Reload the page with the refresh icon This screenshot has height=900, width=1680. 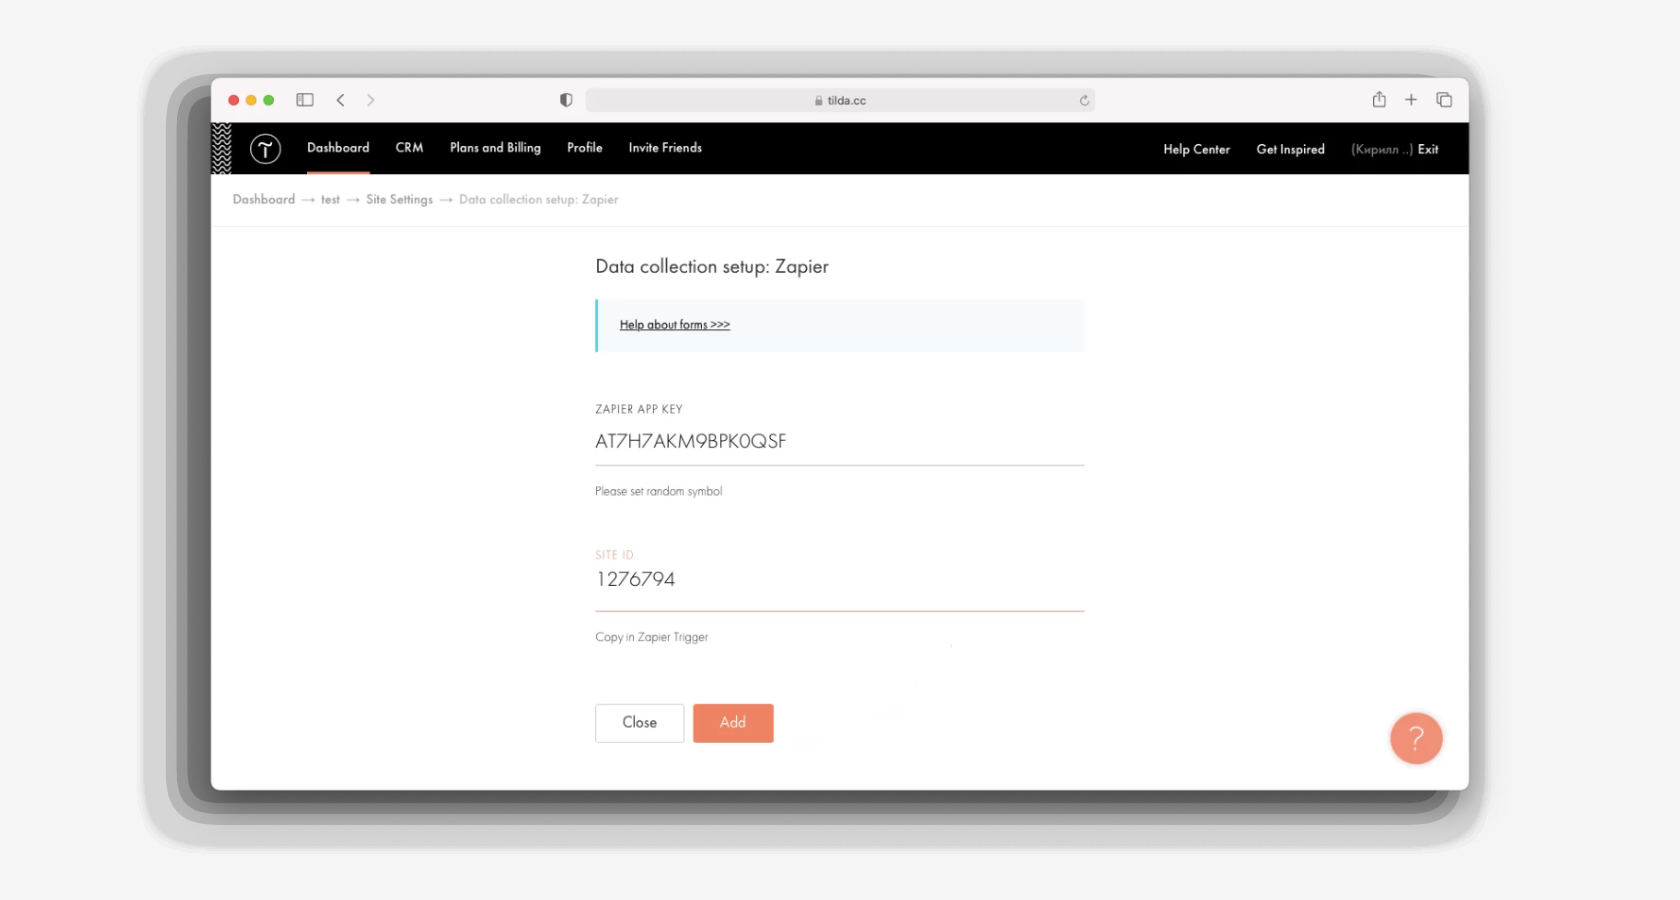point(1084,100)
